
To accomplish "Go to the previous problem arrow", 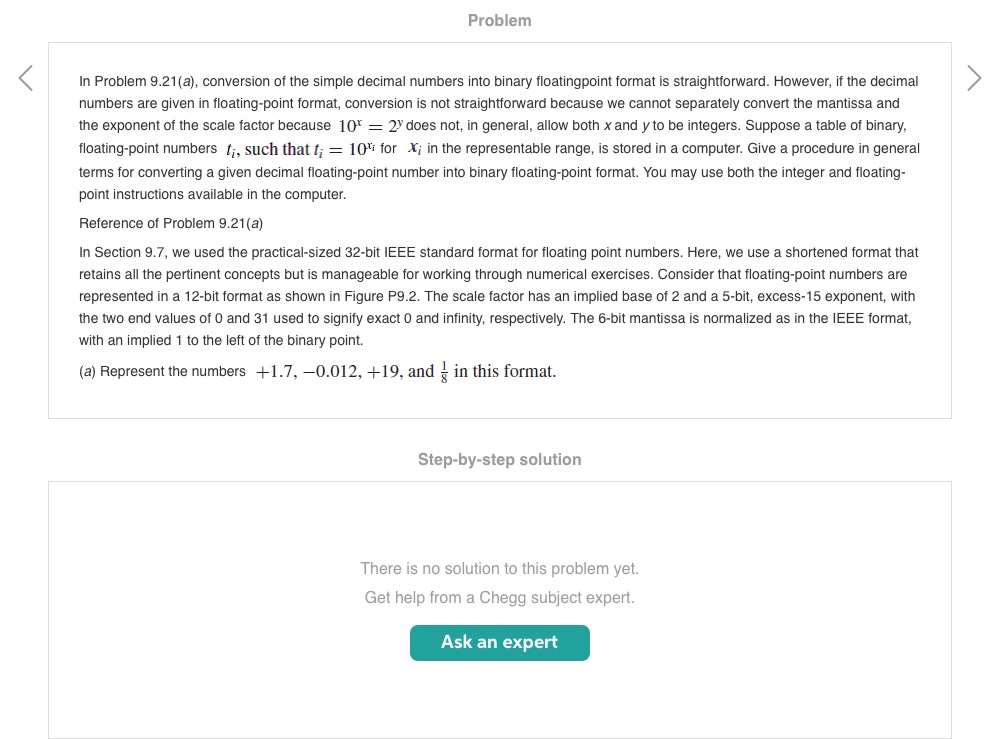I will (26, 78).
